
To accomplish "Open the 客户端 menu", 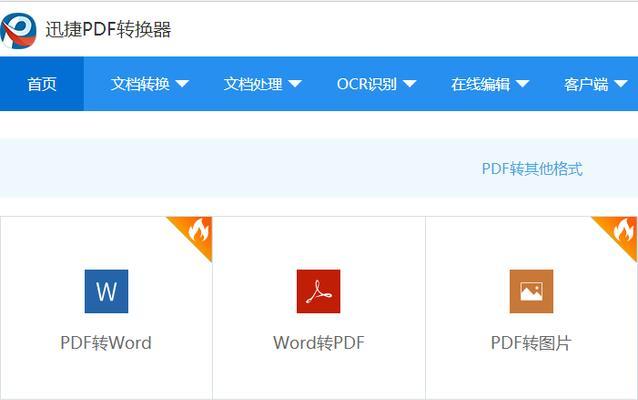I will pyautogui.click(x=586, y=84).
